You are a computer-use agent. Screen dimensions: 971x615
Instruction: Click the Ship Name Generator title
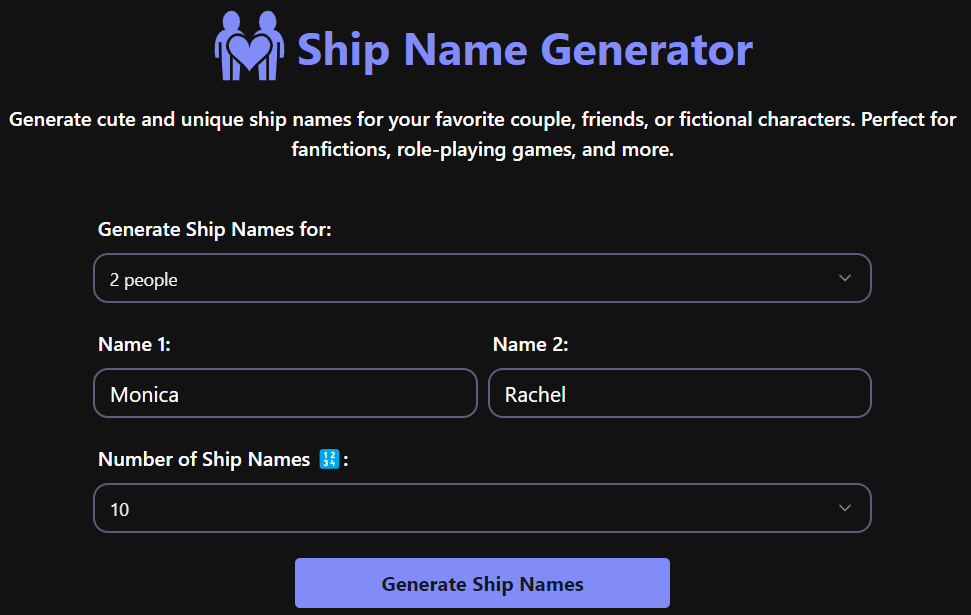point(524,49)
